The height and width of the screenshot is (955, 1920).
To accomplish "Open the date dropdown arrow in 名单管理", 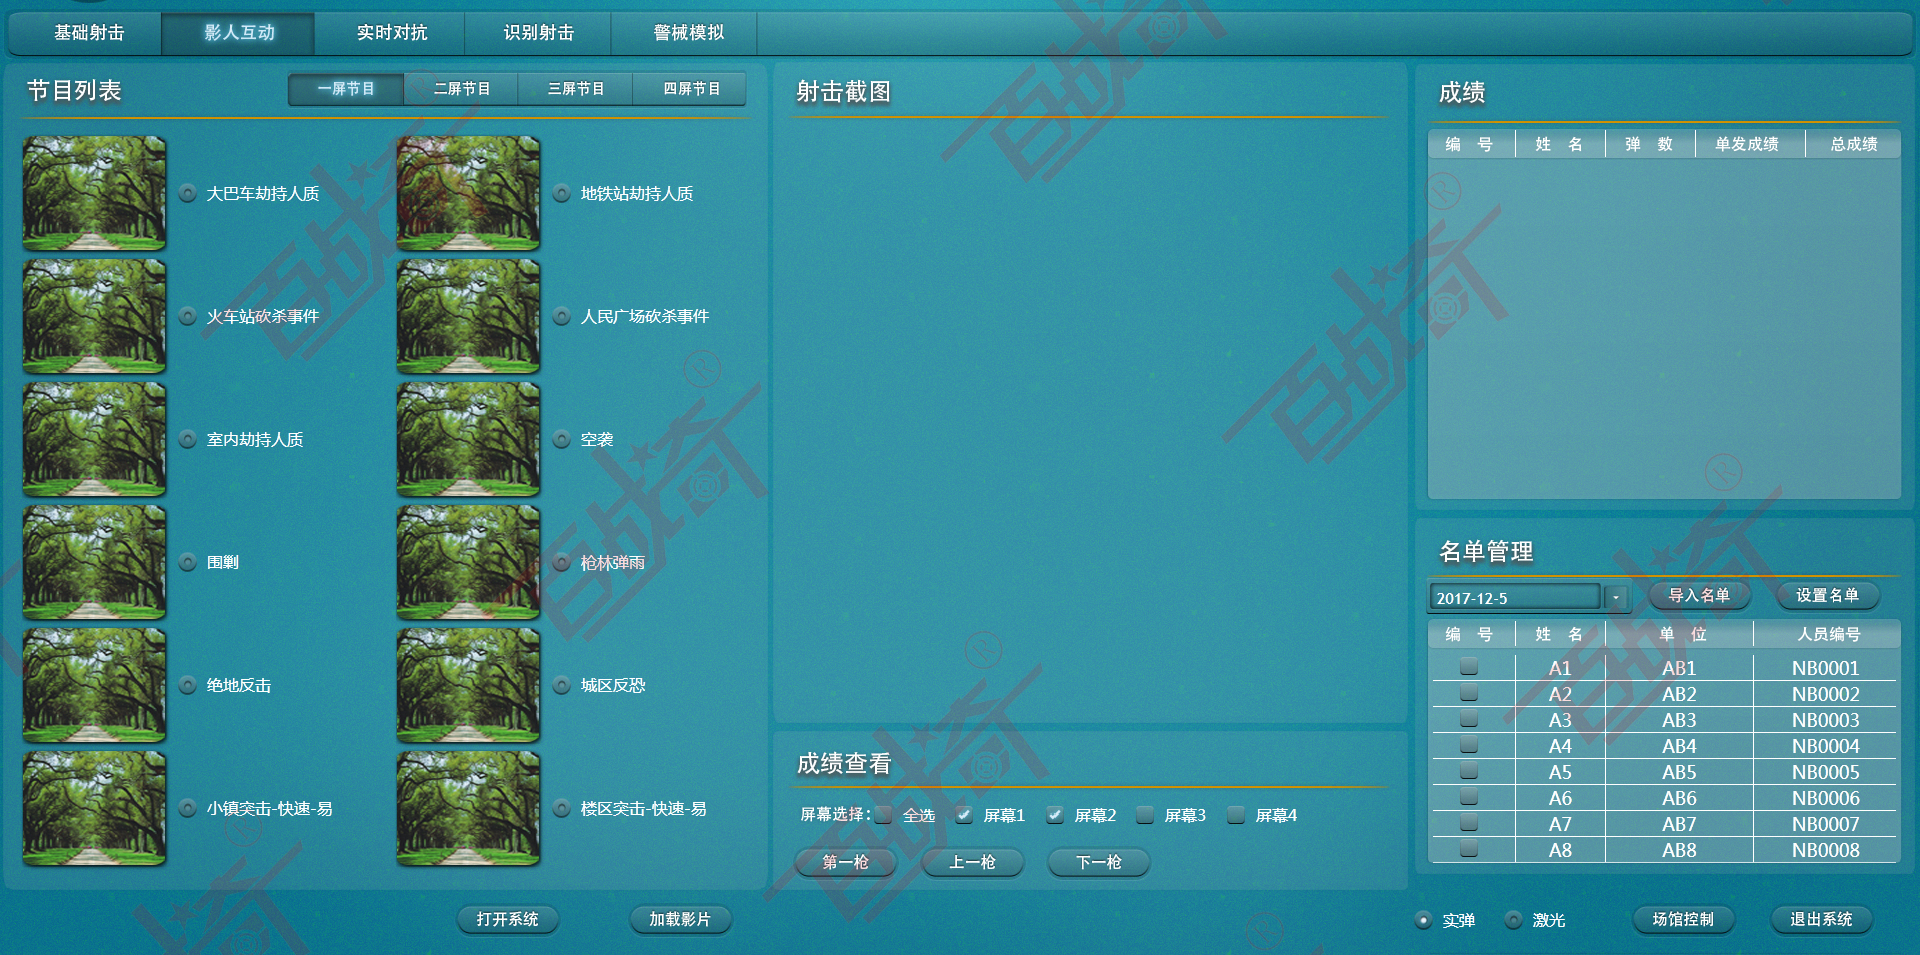I will tap(1616, 598).
